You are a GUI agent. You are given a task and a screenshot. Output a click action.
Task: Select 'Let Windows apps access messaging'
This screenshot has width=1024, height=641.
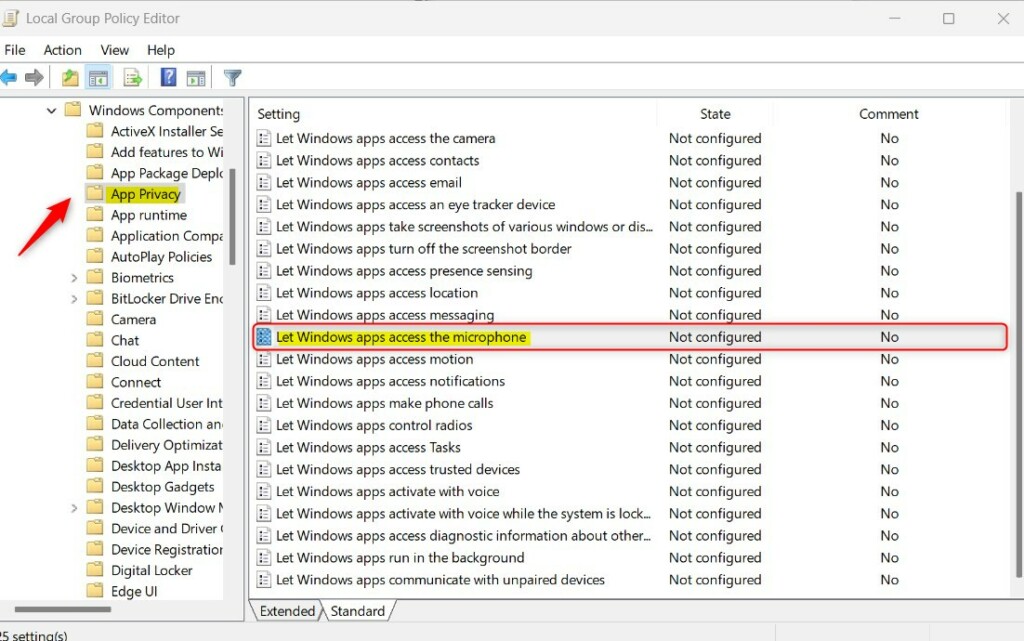pyautogui.click(x=385, y=315)
